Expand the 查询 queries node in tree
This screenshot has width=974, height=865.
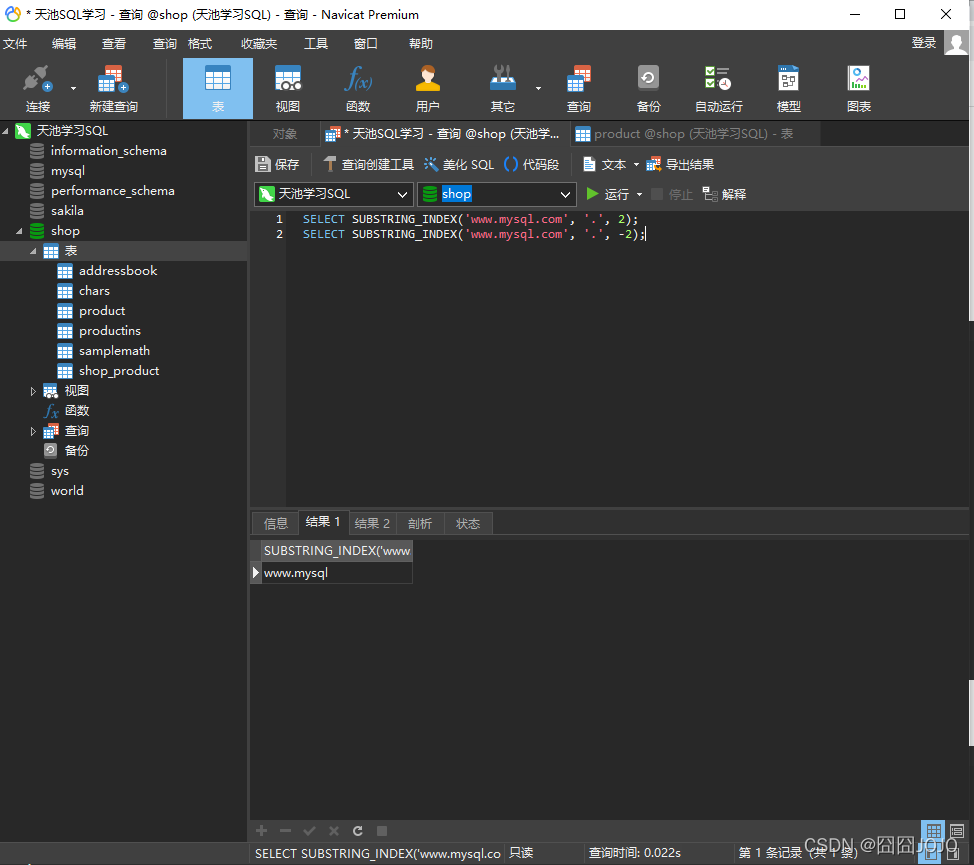click(34, 431)
